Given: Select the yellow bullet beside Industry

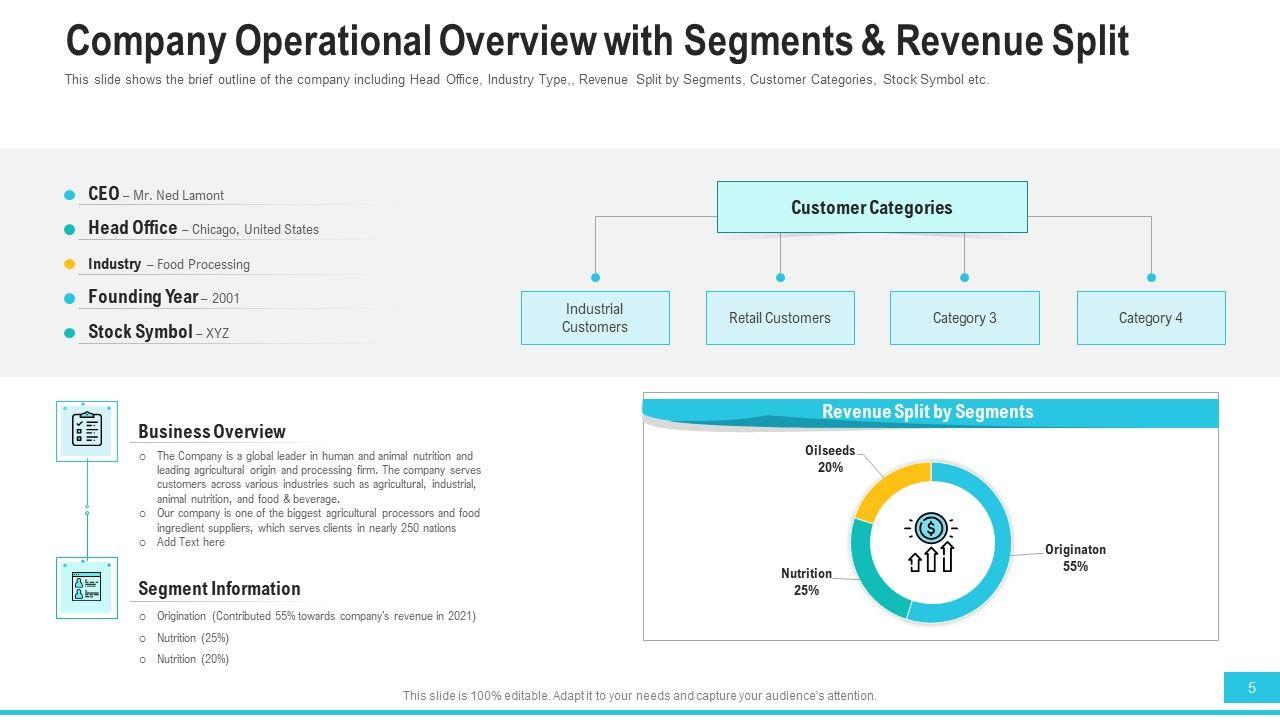Looking at the screenshot, I should tap(70, 264).
